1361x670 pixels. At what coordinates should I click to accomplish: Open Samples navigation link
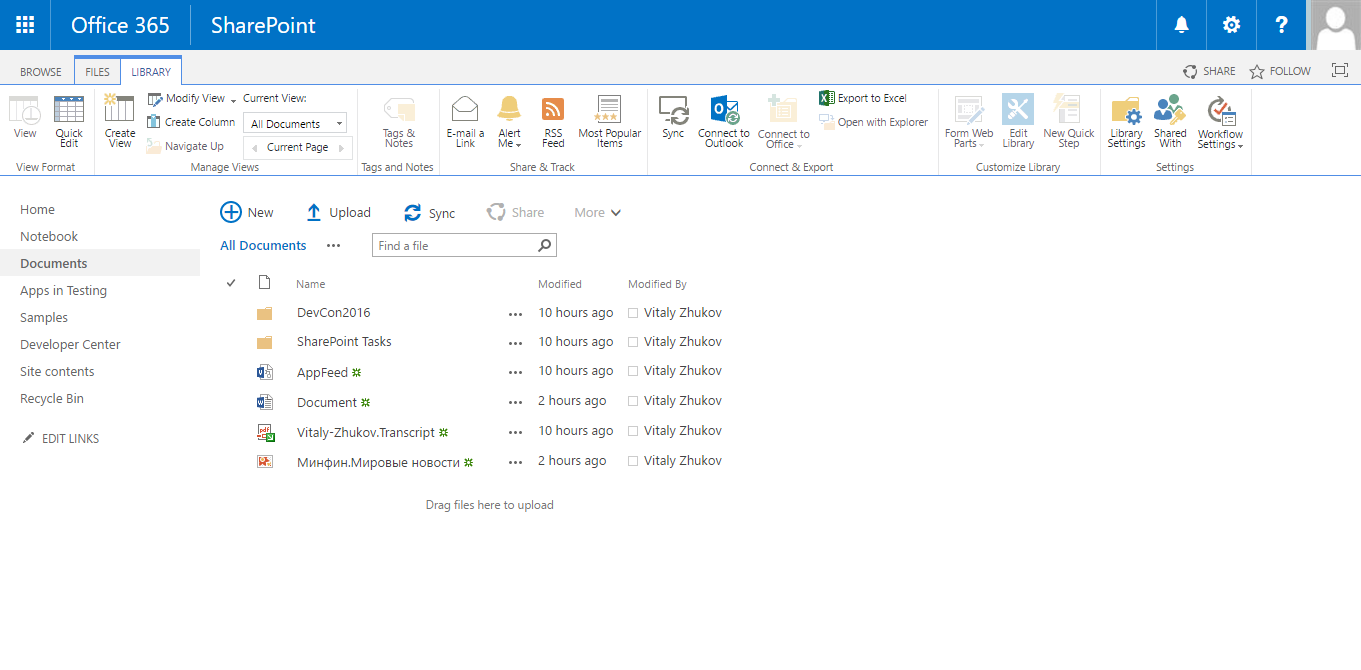coord(44,317)
